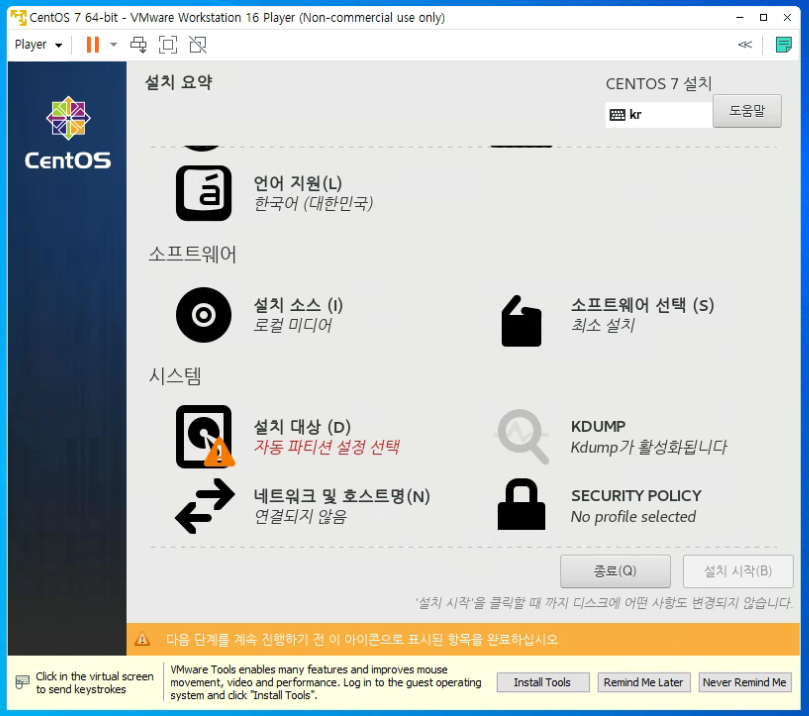Expand the power options dropdown arrow

114,45
